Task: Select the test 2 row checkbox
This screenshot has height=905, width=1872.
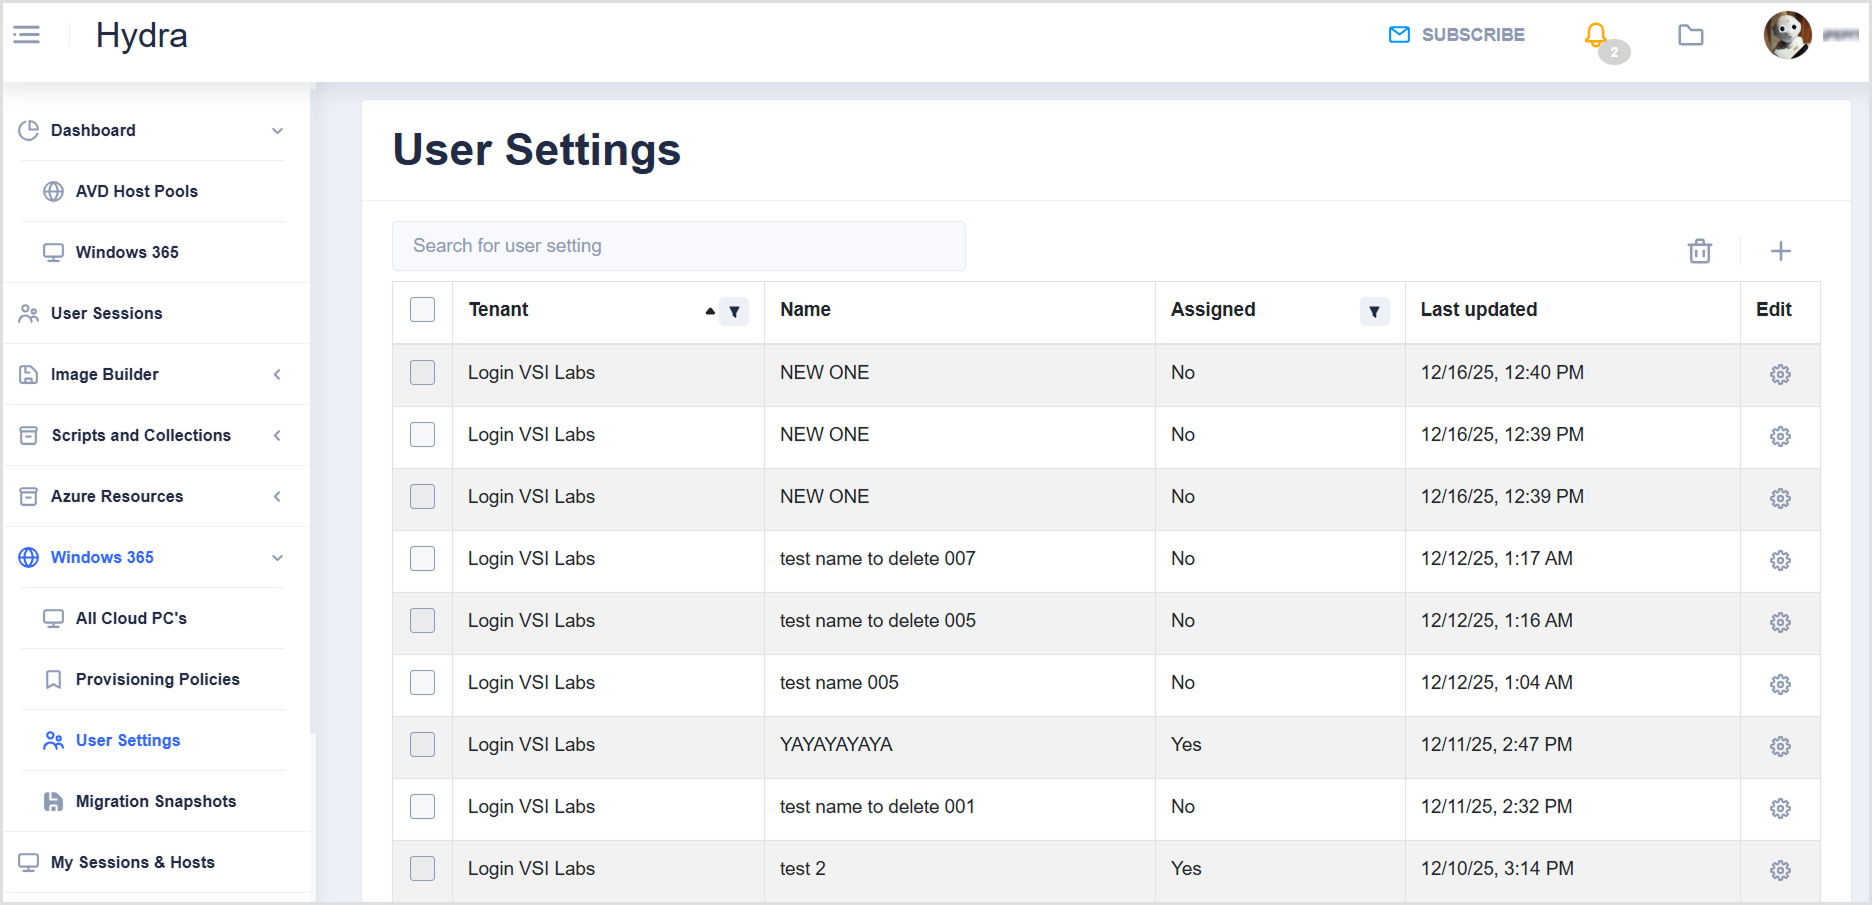Action: point(423,869)
